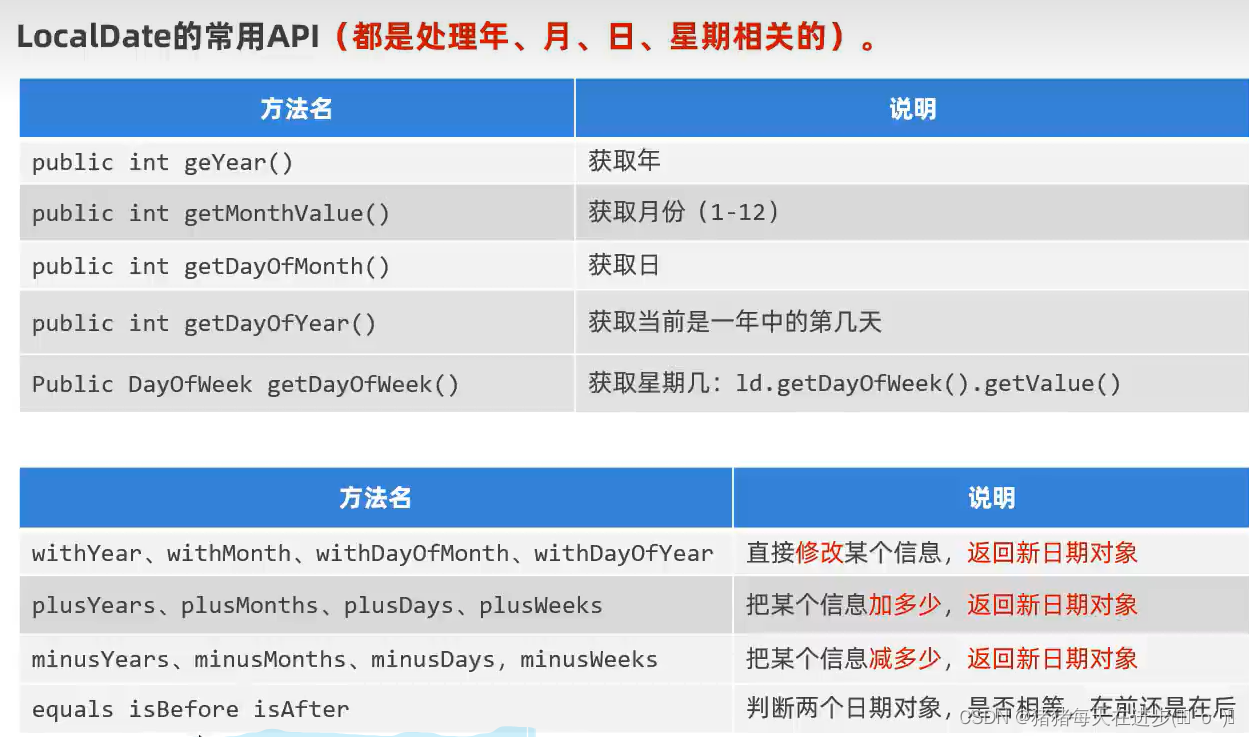Select the minusYears、minusMonths method cell

343,659
